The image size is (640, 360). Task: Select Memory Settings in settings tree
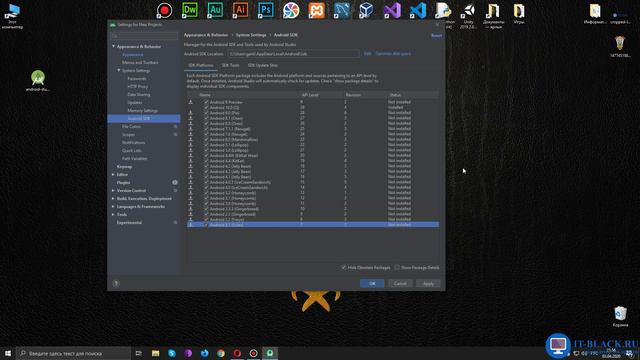tap(142, 111)
